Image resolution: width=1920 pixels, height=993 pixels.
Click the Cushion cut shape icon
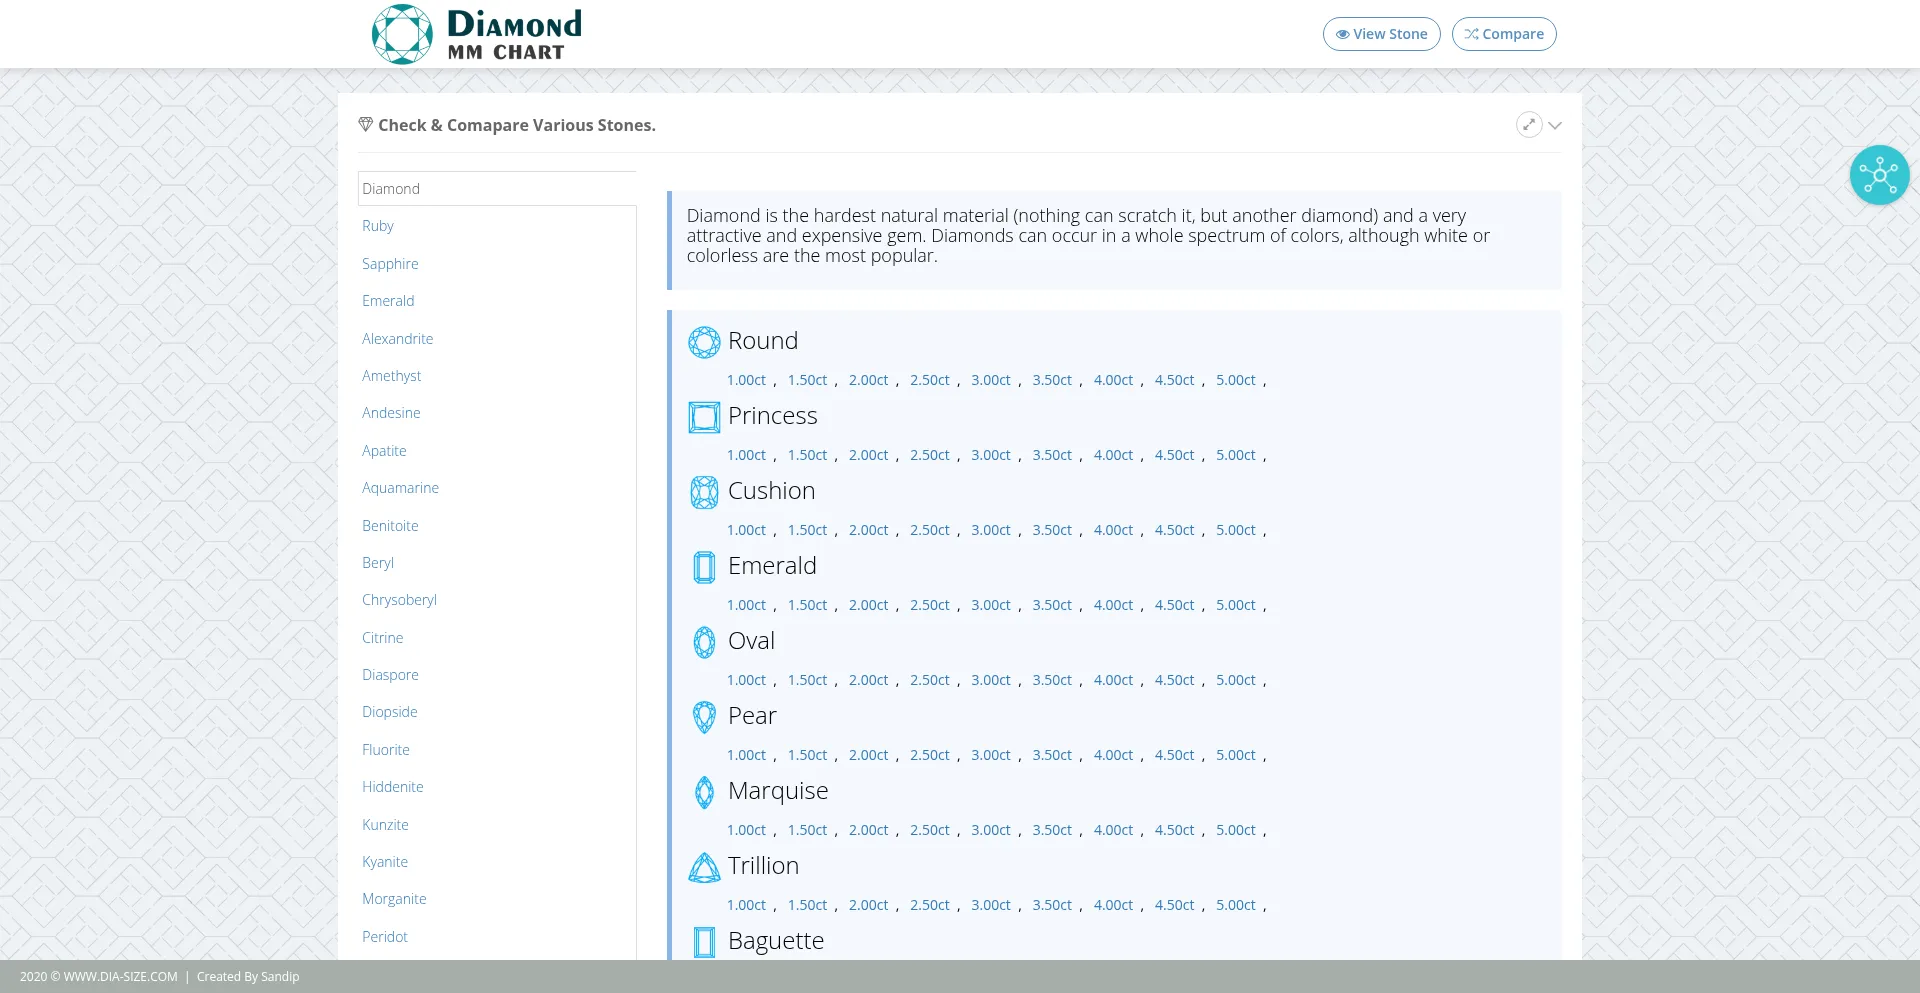(x=704, y=492)
